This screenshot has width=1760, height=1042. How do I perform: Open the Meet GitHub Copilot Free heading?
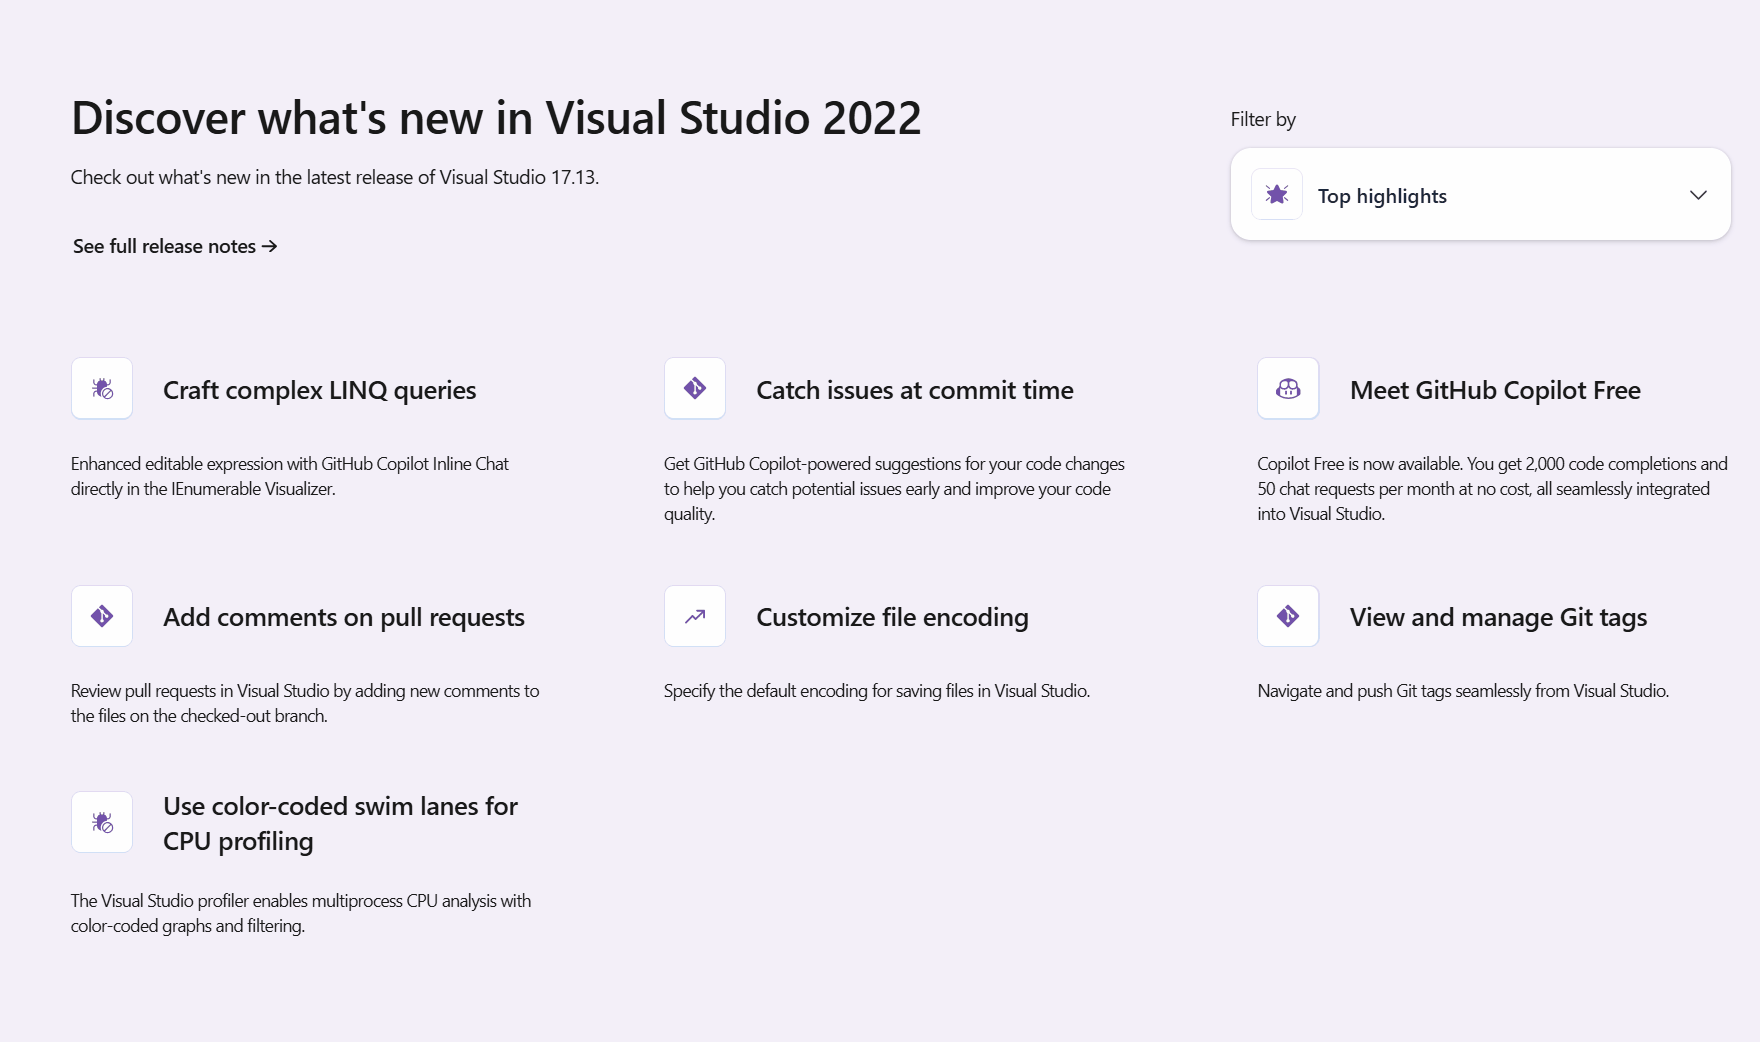(1495, 390)
